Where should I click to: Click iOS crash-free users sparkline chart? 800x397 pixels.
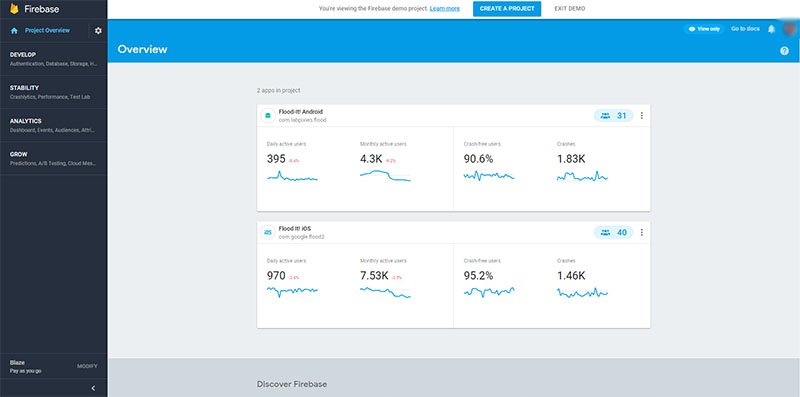point(489,292)
